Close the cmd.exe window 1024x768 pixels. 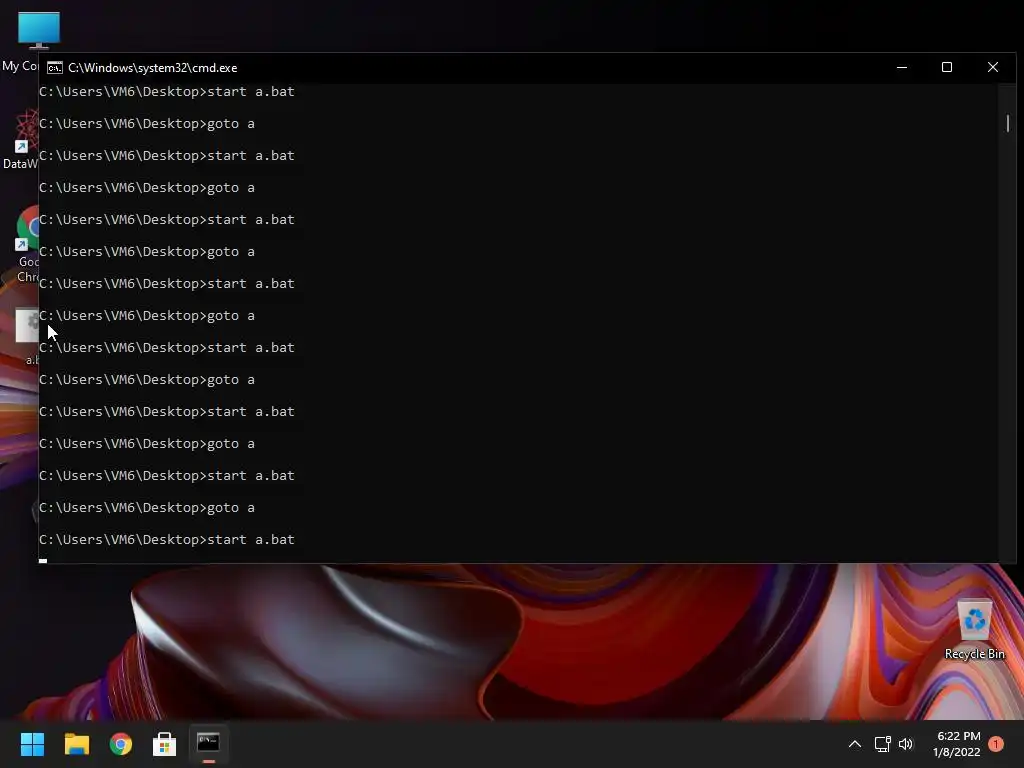[x=993, y=67]
